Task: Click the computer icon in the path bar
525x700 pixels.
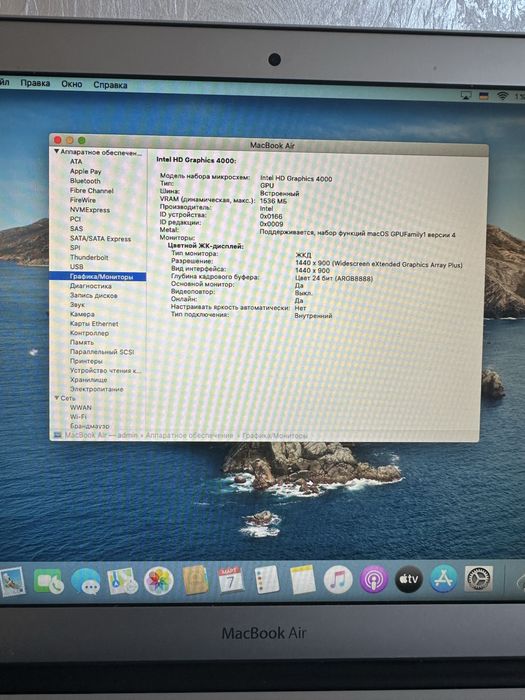Action: 57,434
